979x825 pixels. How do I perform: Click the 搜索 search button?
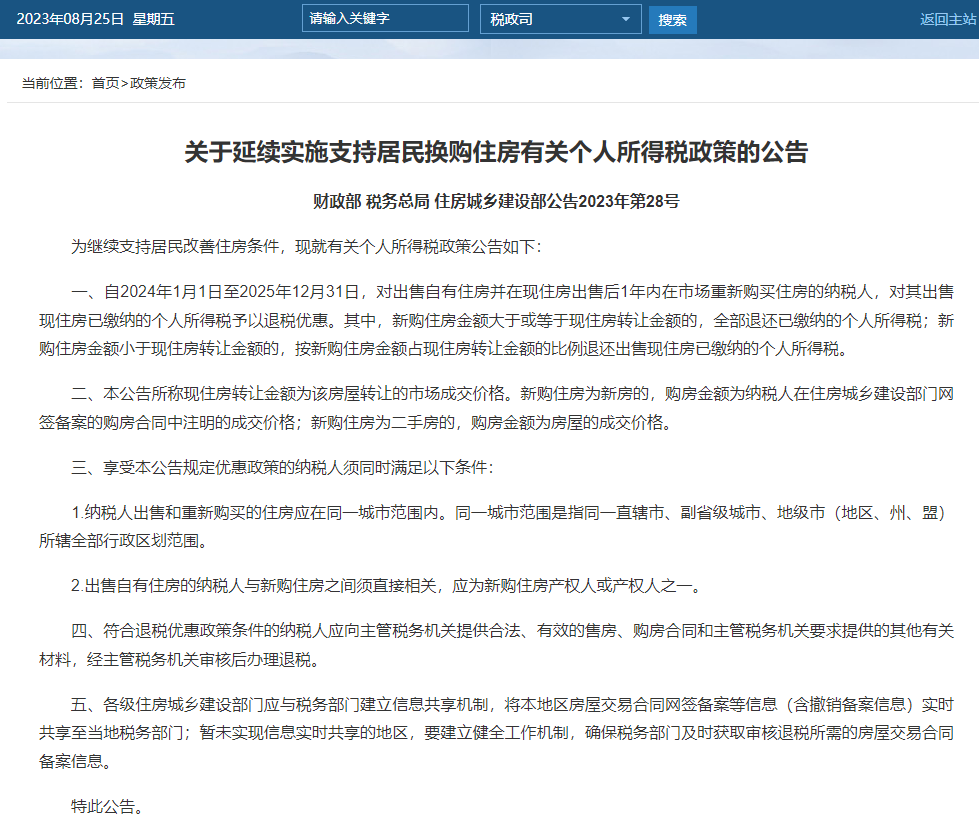[672, 20]
